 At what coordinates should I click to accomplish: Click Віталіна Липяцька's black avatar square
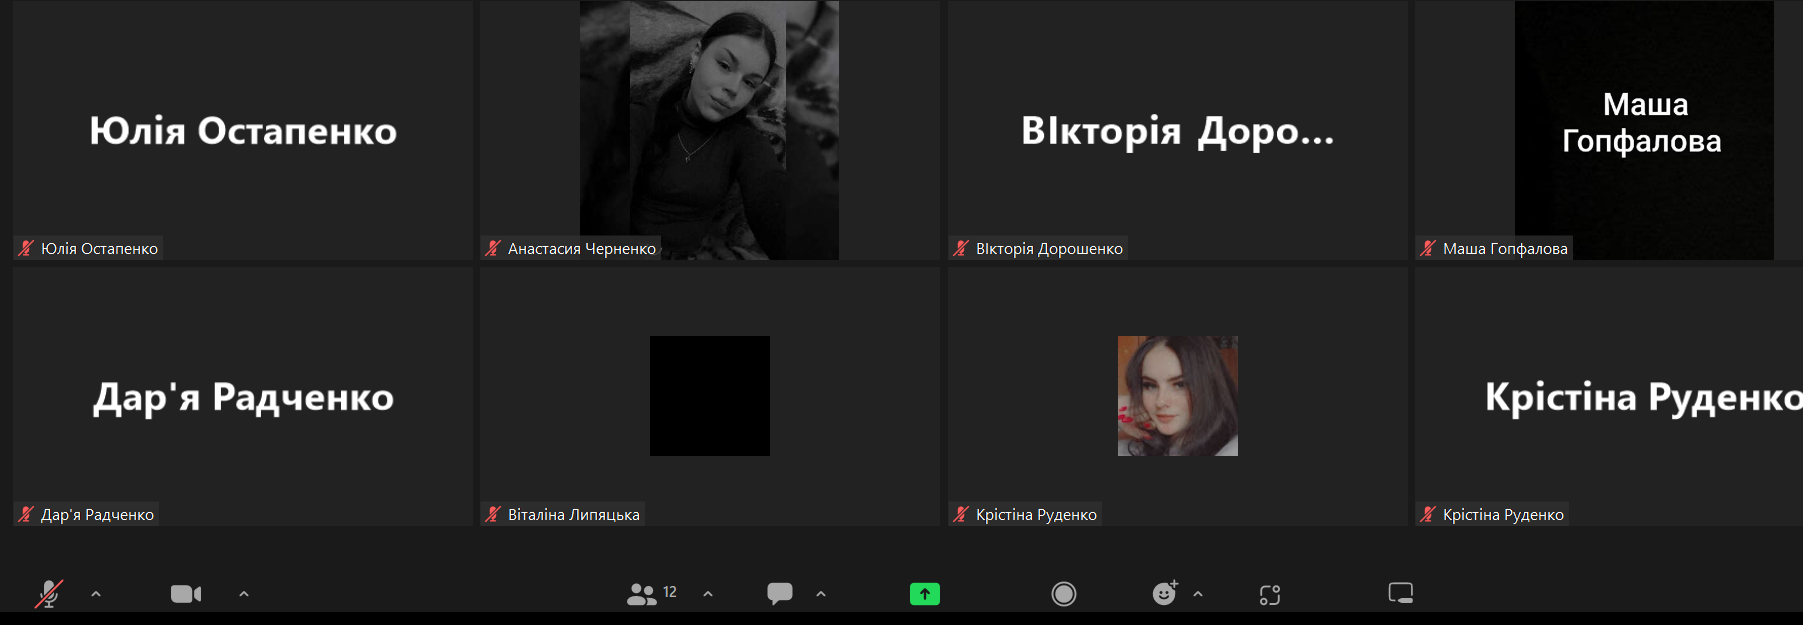pos(710,396)
